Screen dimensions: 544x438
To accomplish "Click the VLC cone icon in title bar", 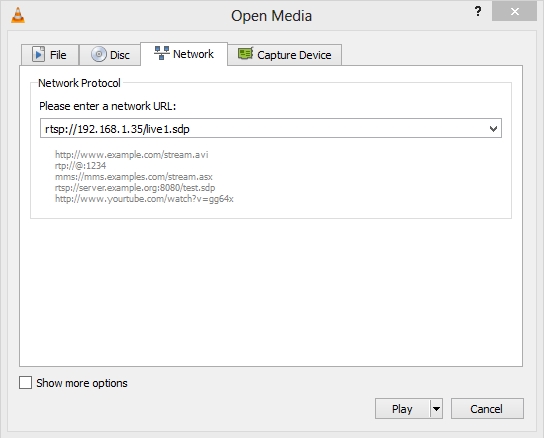I will click(x=18, y=16).
